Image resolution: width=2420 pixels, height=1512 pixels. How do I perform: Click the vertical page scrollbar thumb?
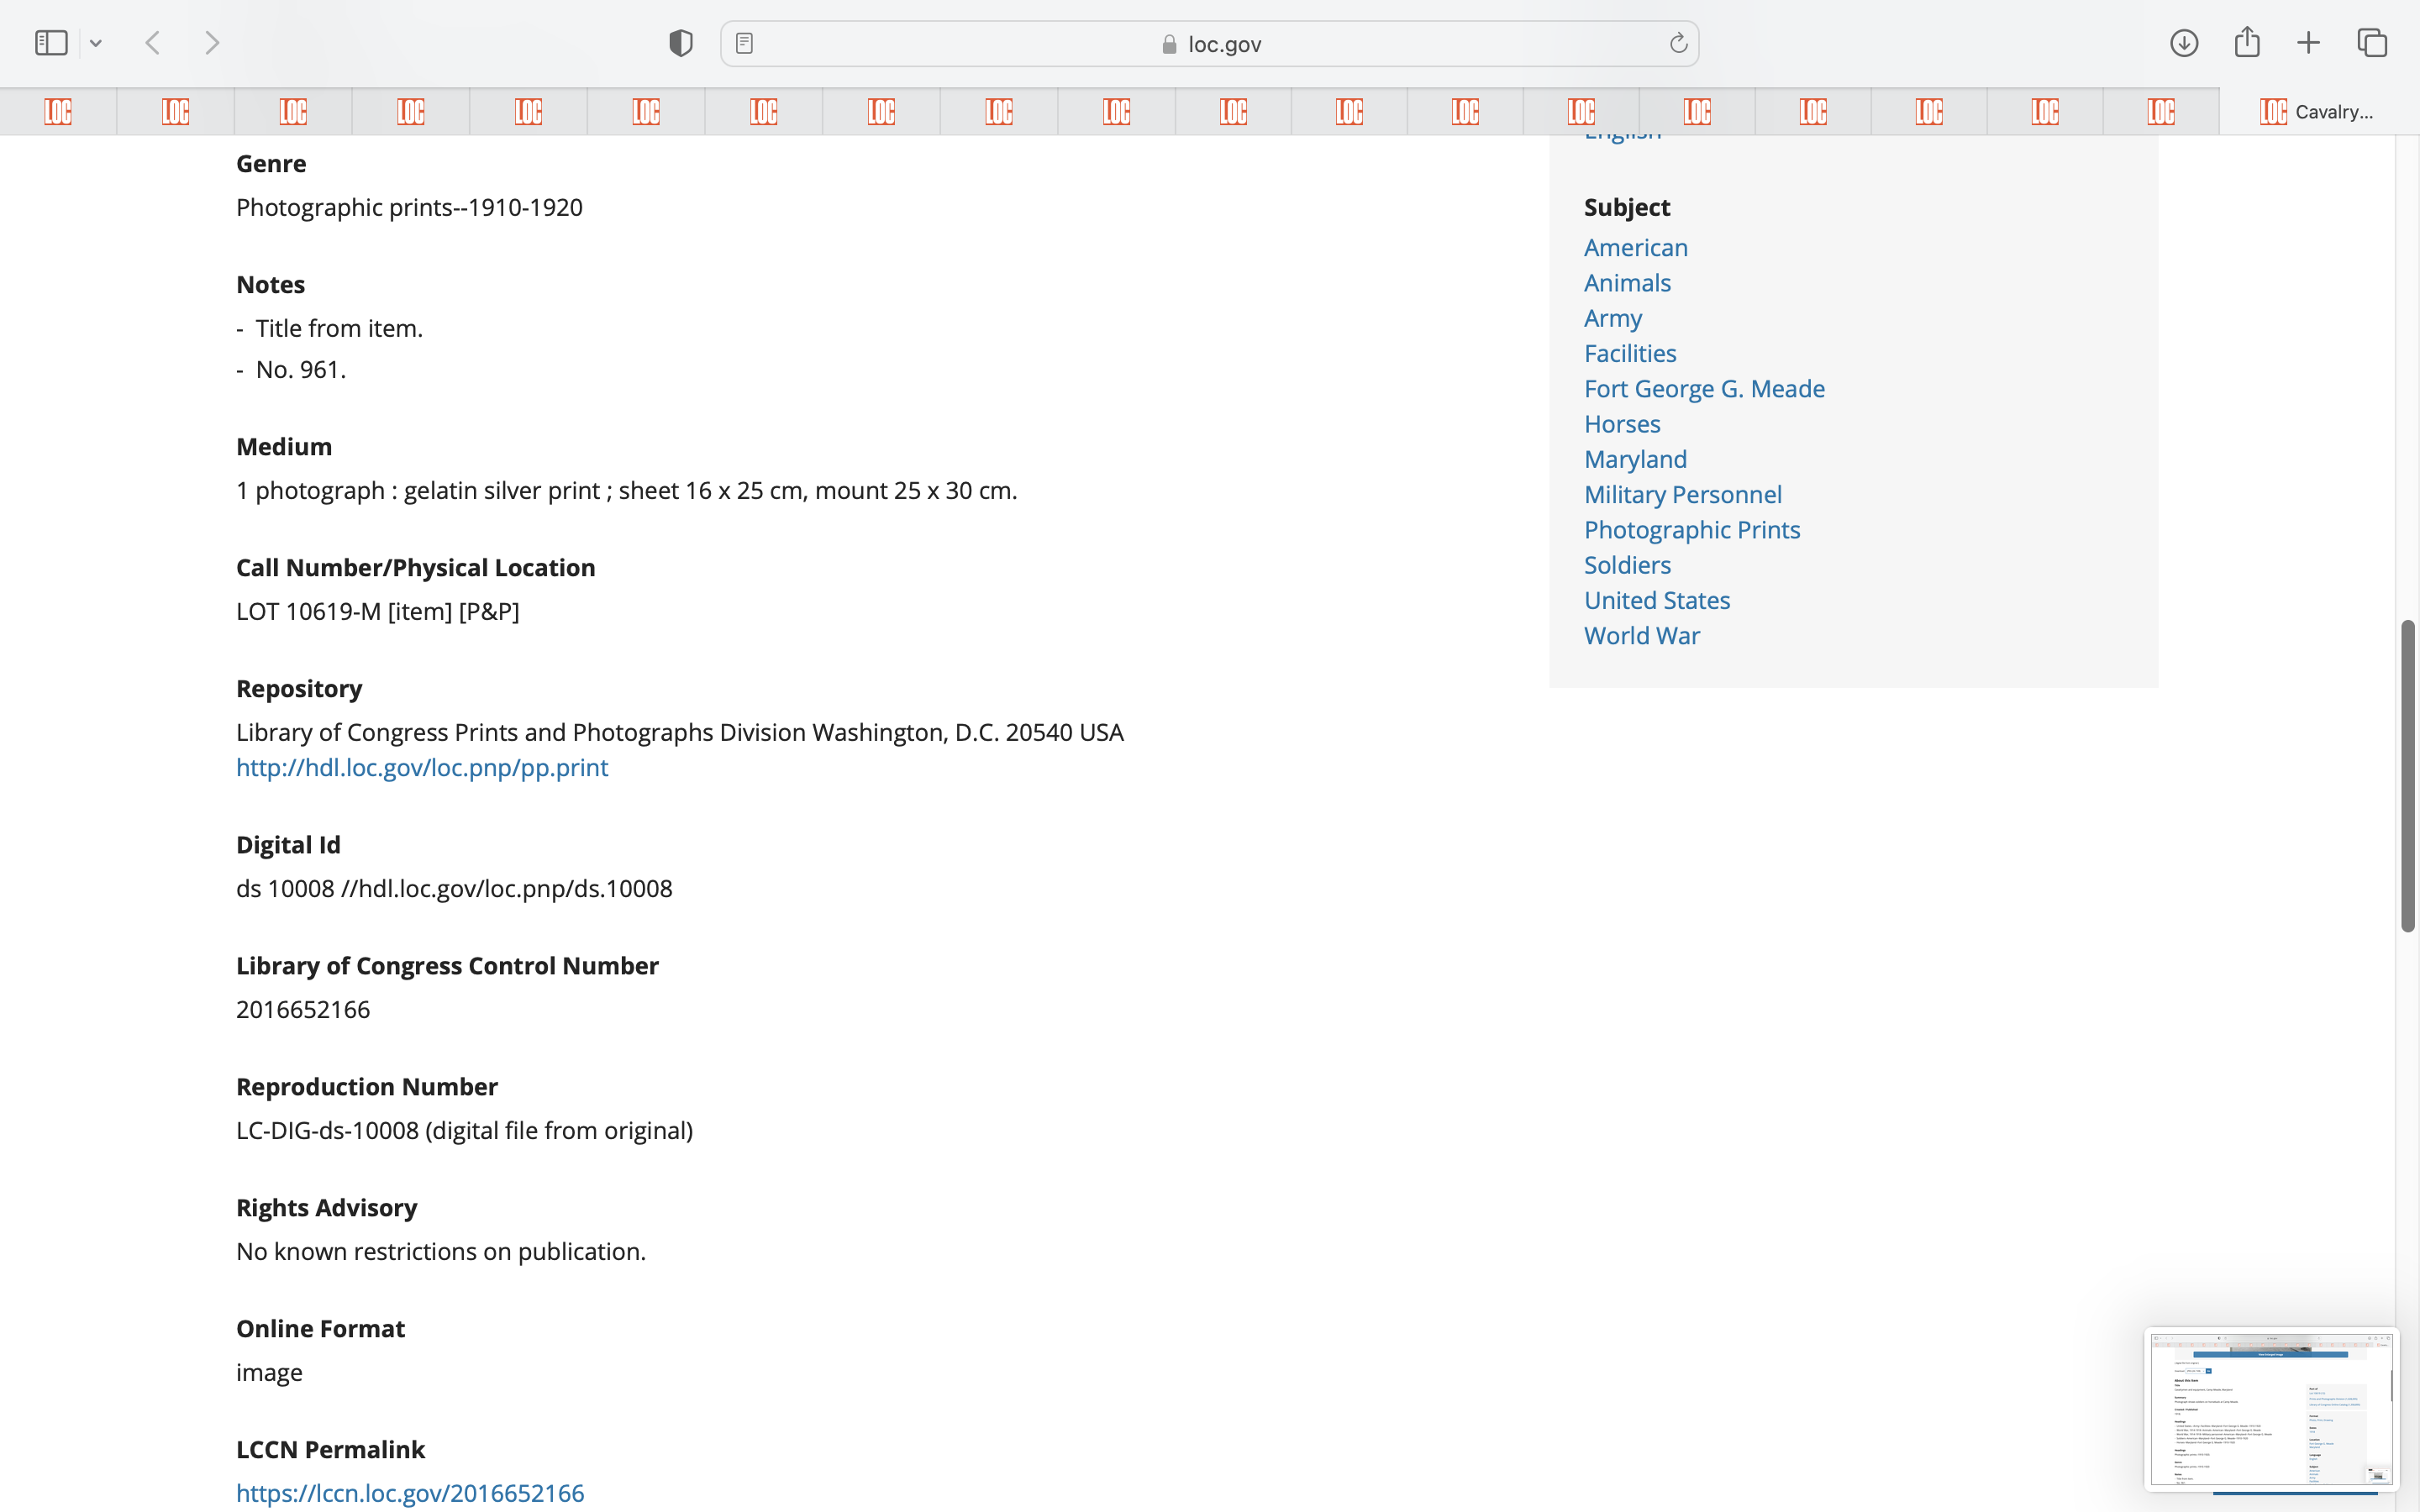[x=2408, y=775]
